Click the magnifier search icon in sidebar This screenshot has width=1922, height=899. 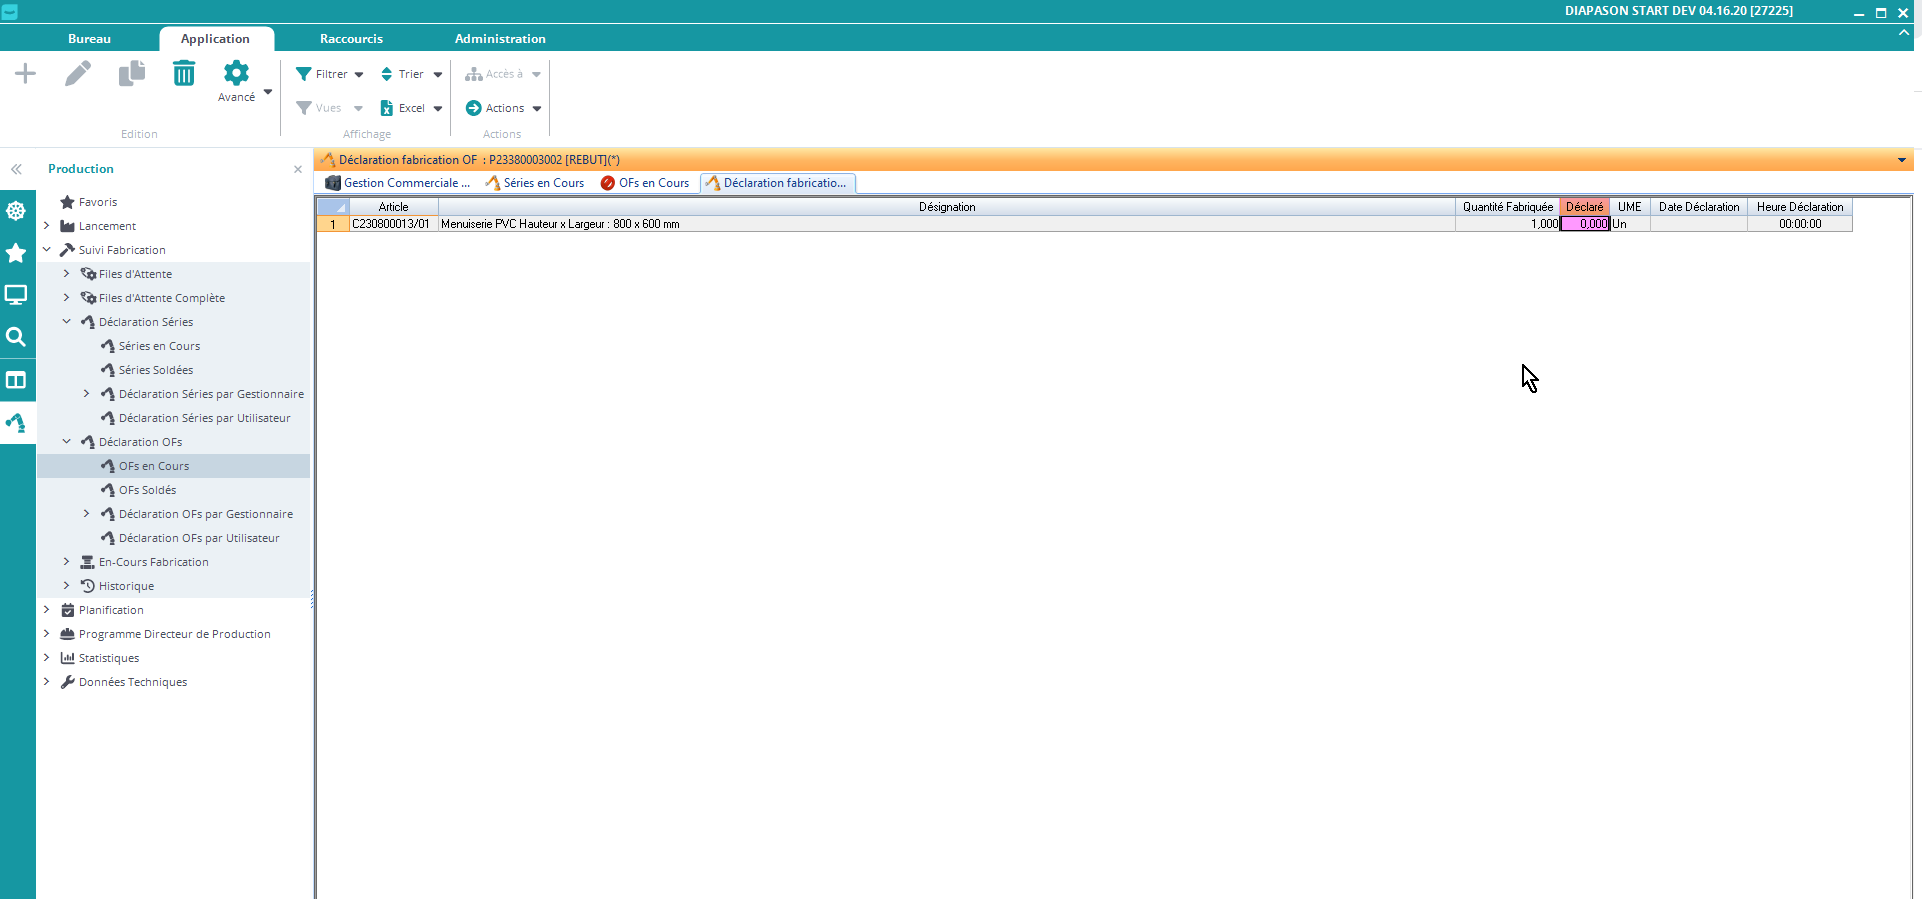tap(16, 337)
